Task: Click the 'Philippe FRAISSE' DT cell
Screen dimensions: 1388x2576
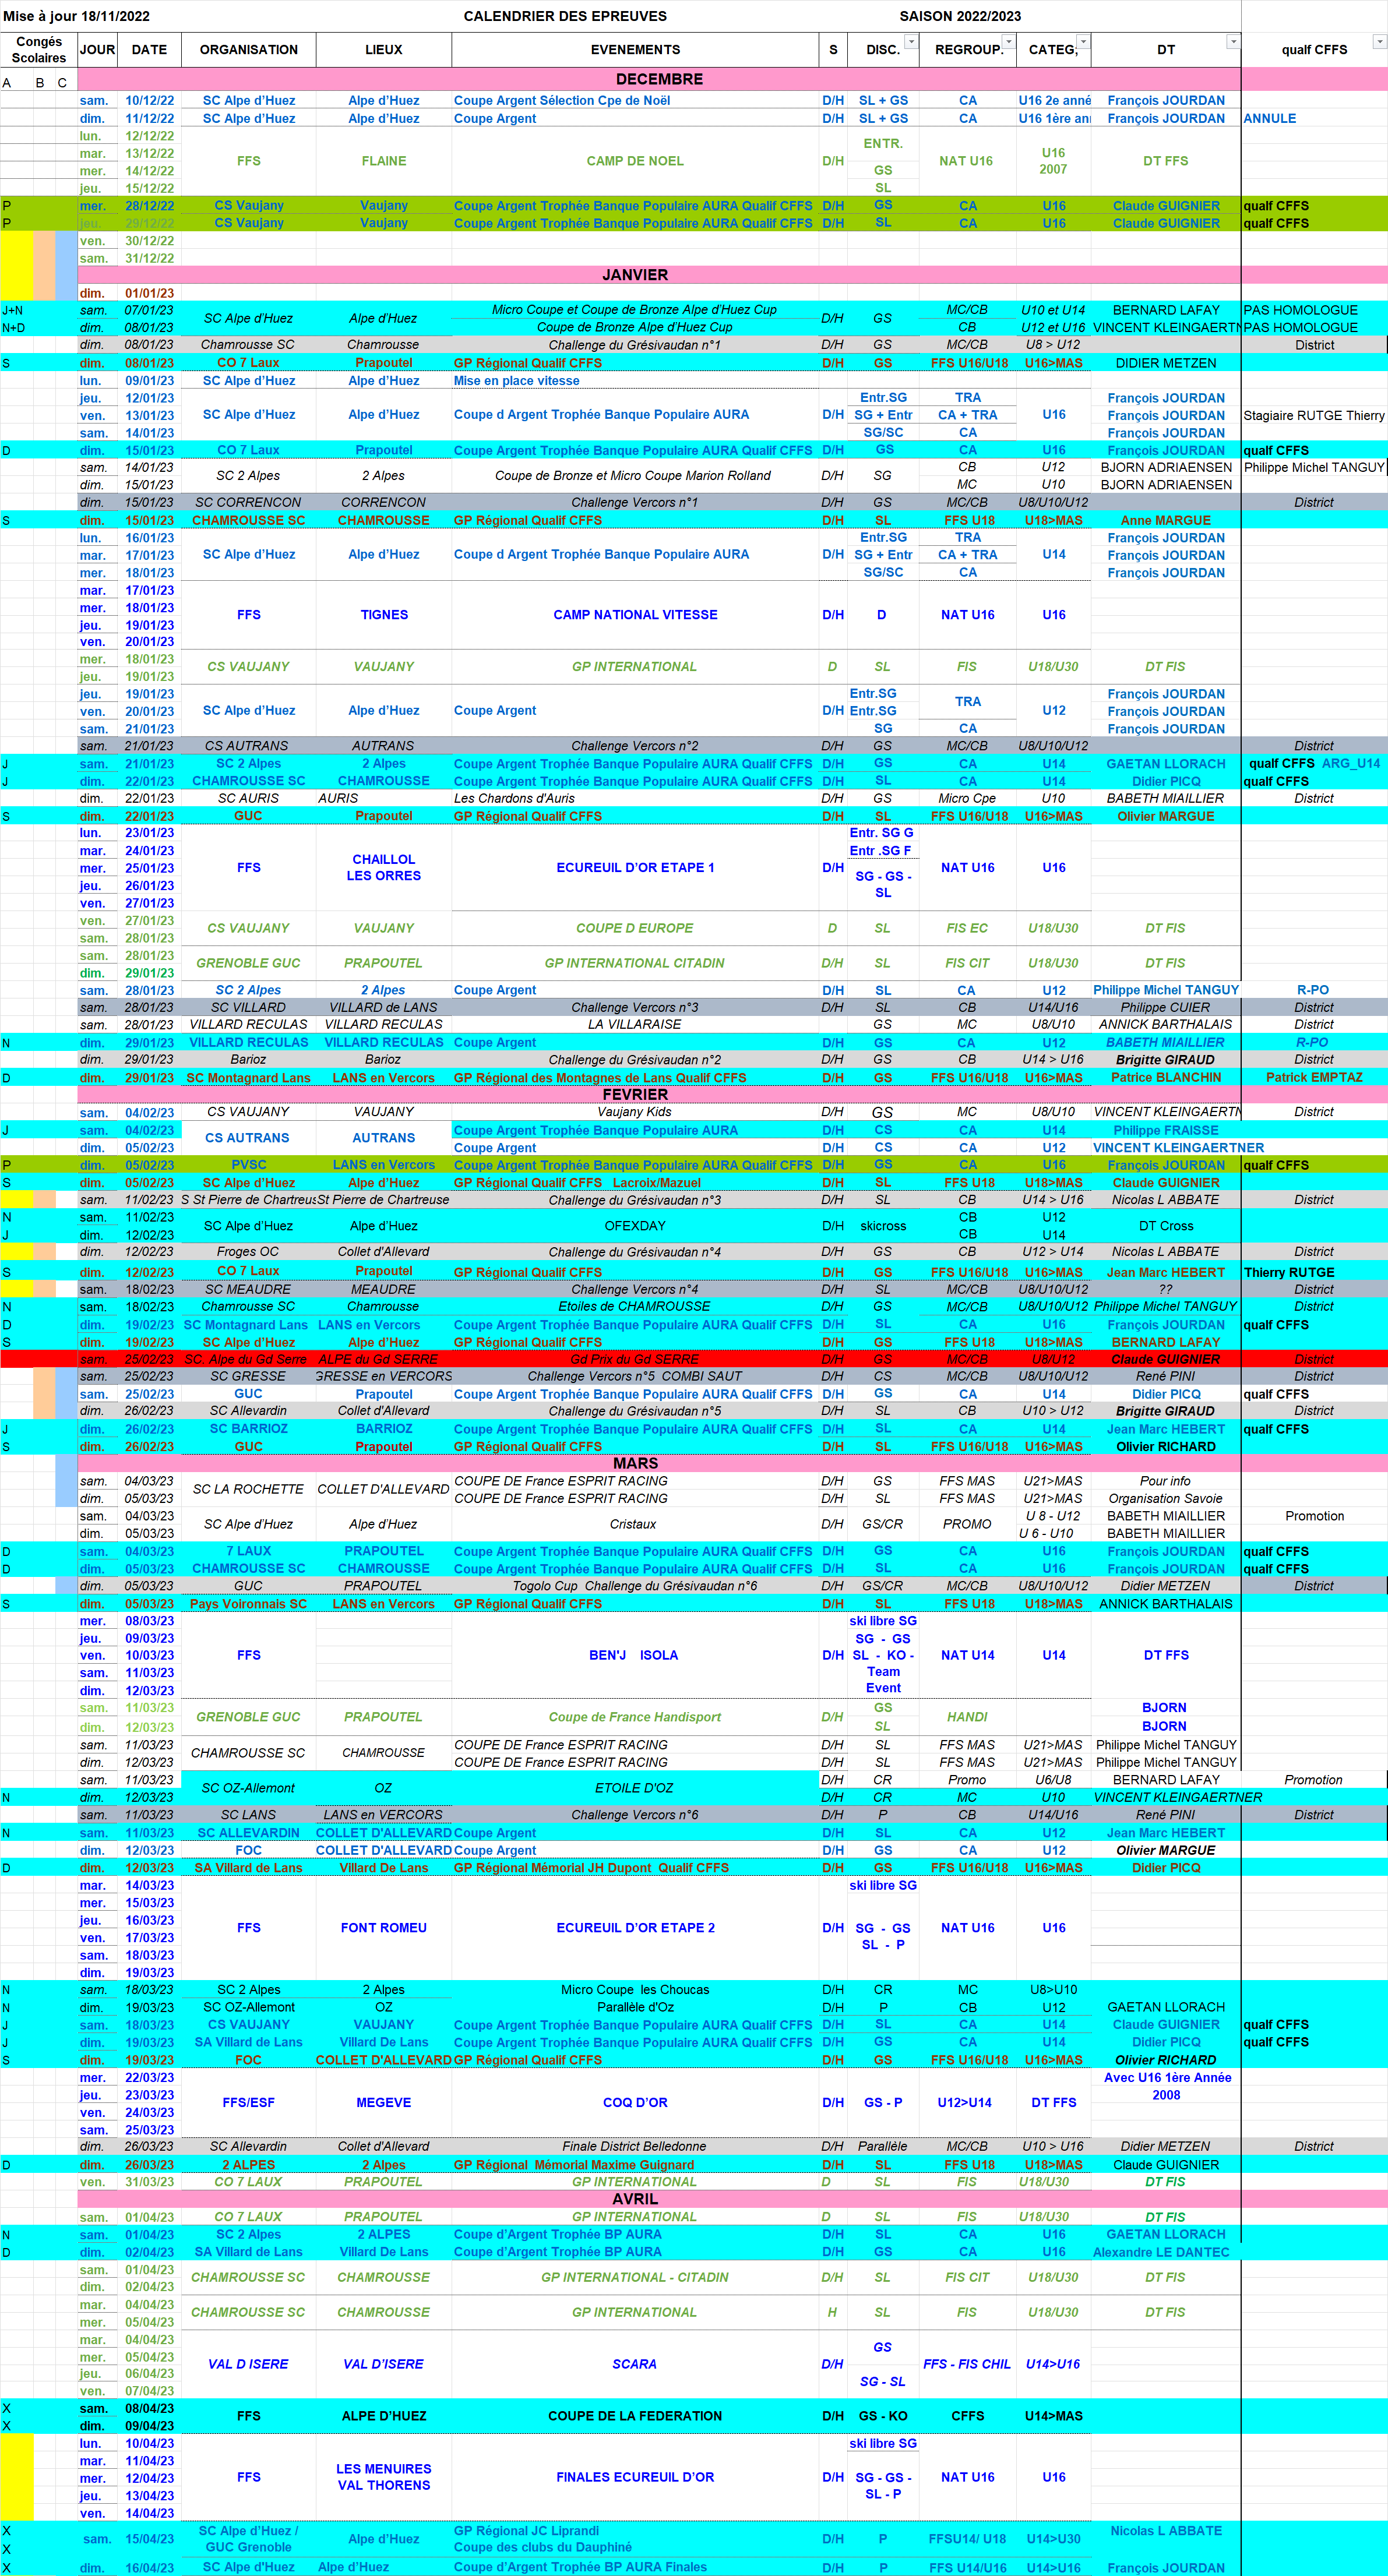Action: click(x=1166, y=1131)
